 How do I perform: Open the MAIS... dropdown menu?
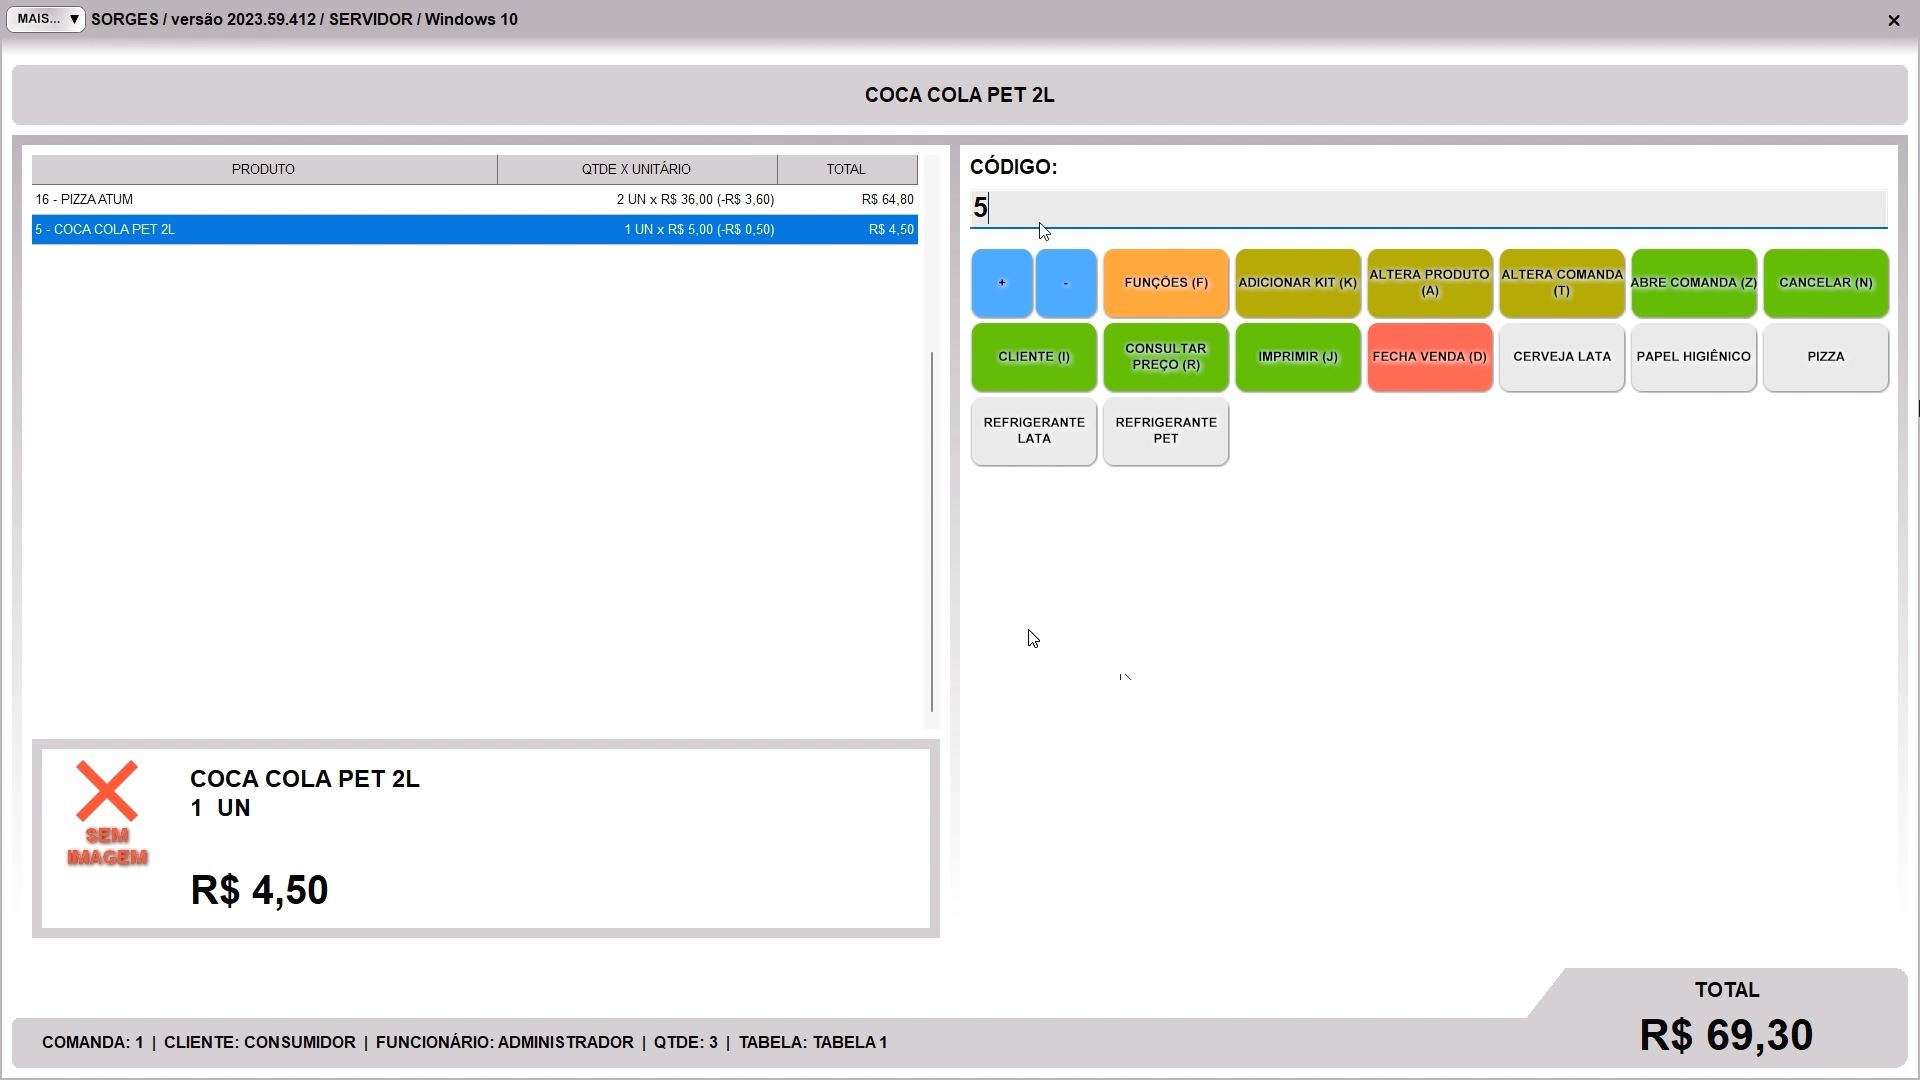coord(45,19)
